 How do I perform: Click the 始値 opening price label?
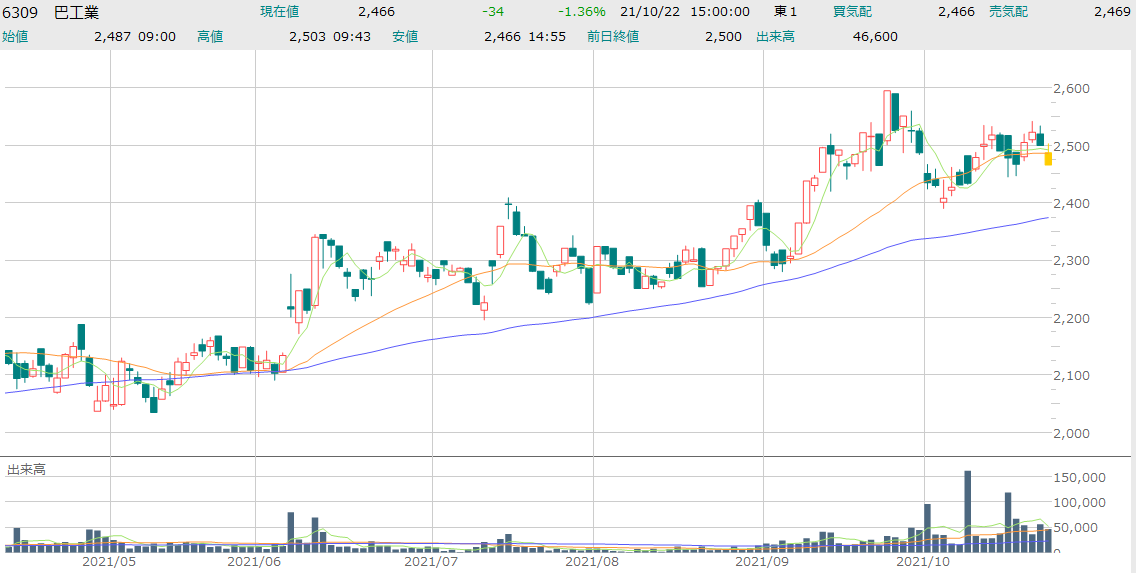15,36
